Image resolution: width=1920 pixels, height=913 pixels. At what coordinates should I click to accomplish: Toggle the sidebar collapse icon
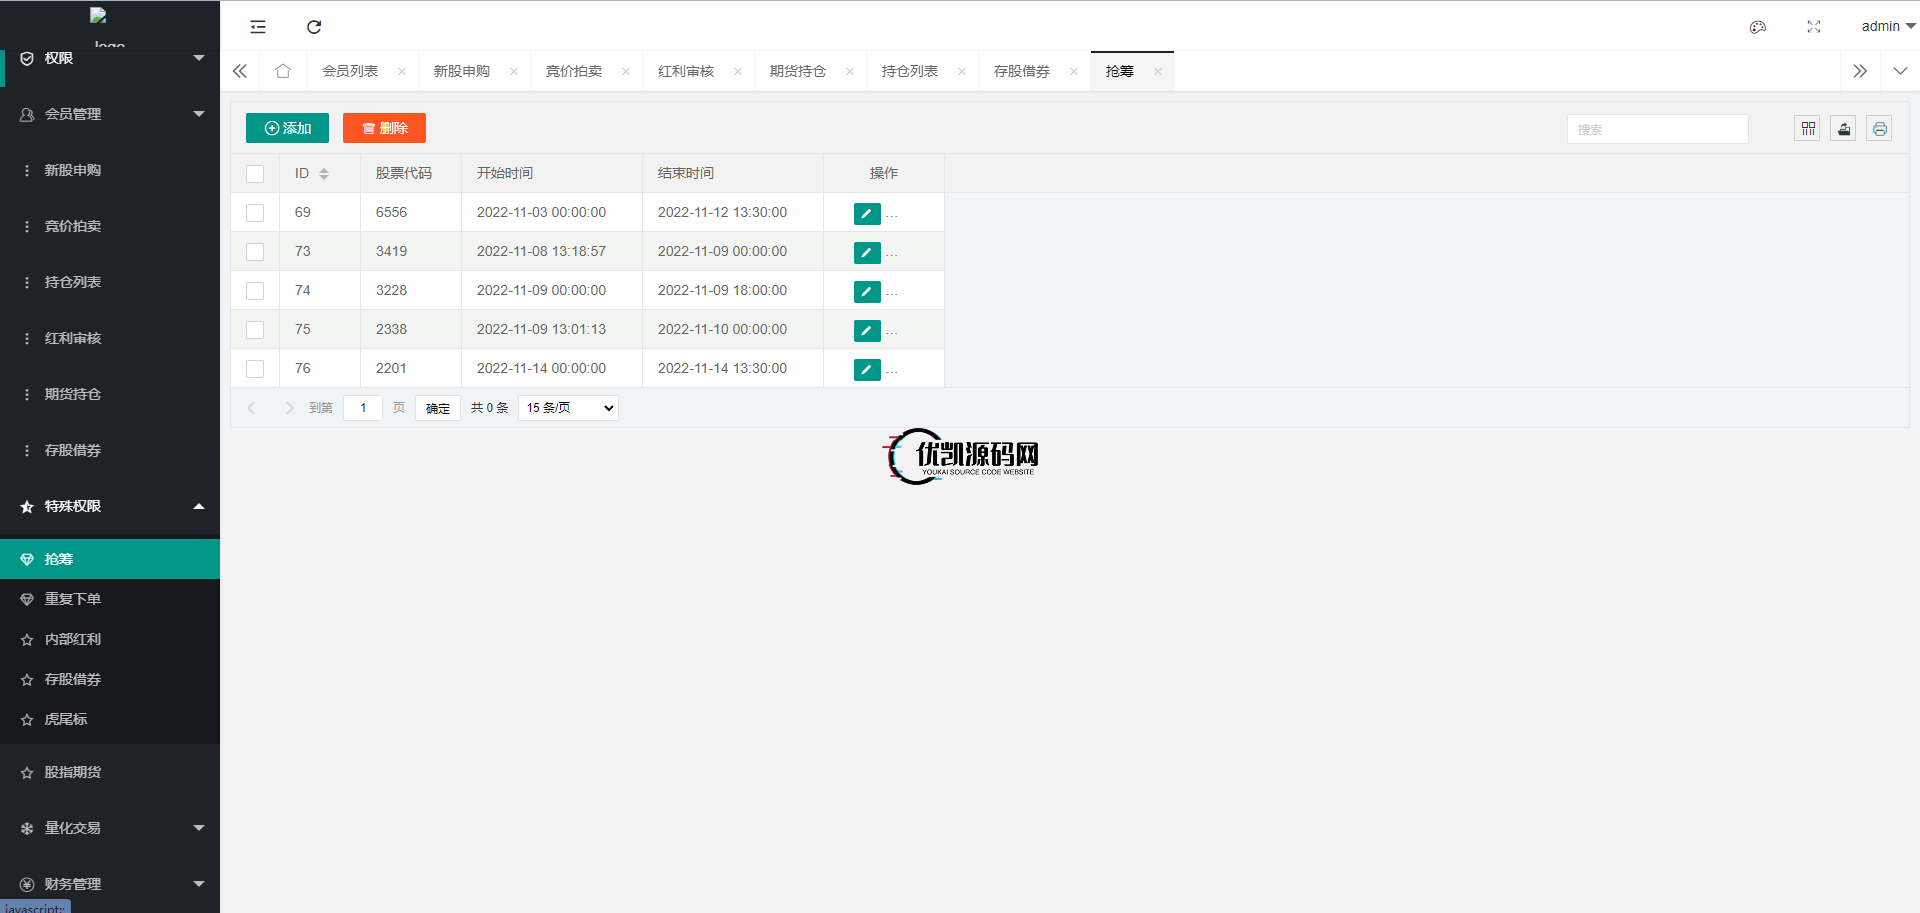point(258,27)
